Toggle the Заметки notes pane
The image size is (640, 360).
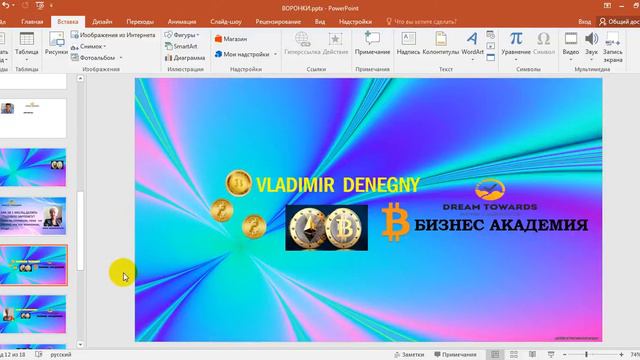(x=409, y=355)
